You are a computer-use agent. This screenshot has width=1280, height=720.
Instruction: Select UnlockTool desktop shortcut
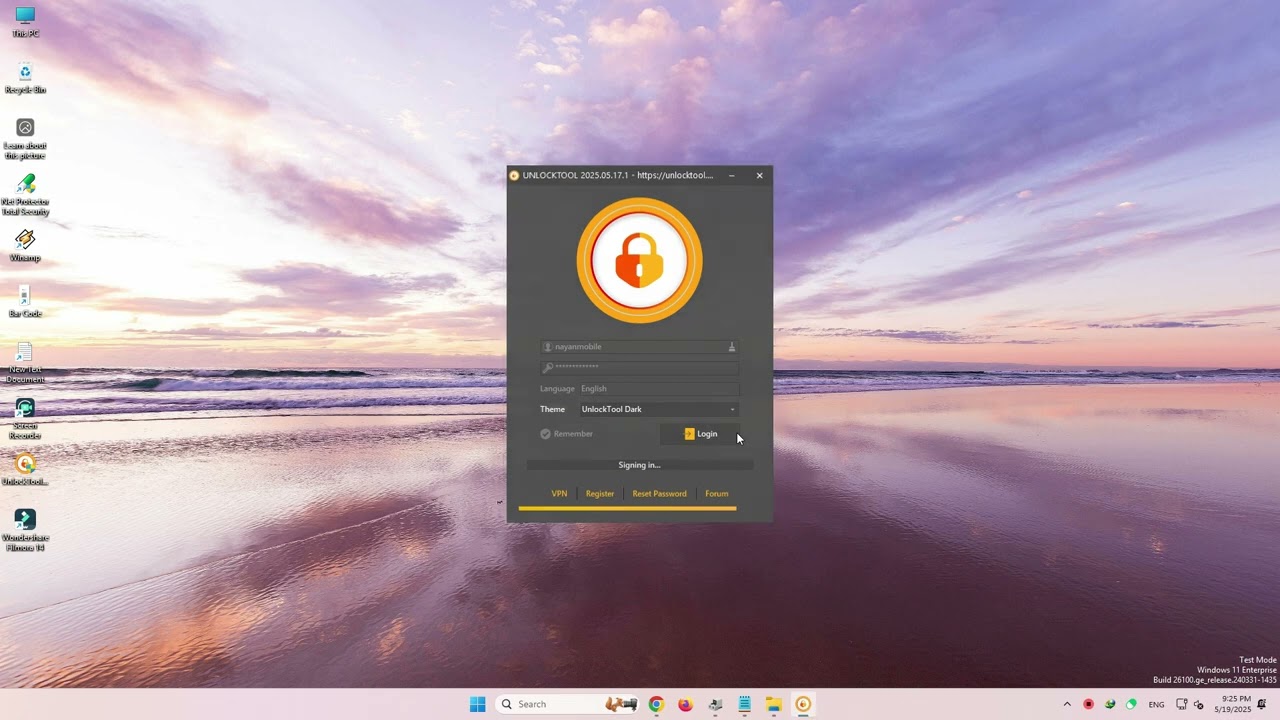point(25,470)
